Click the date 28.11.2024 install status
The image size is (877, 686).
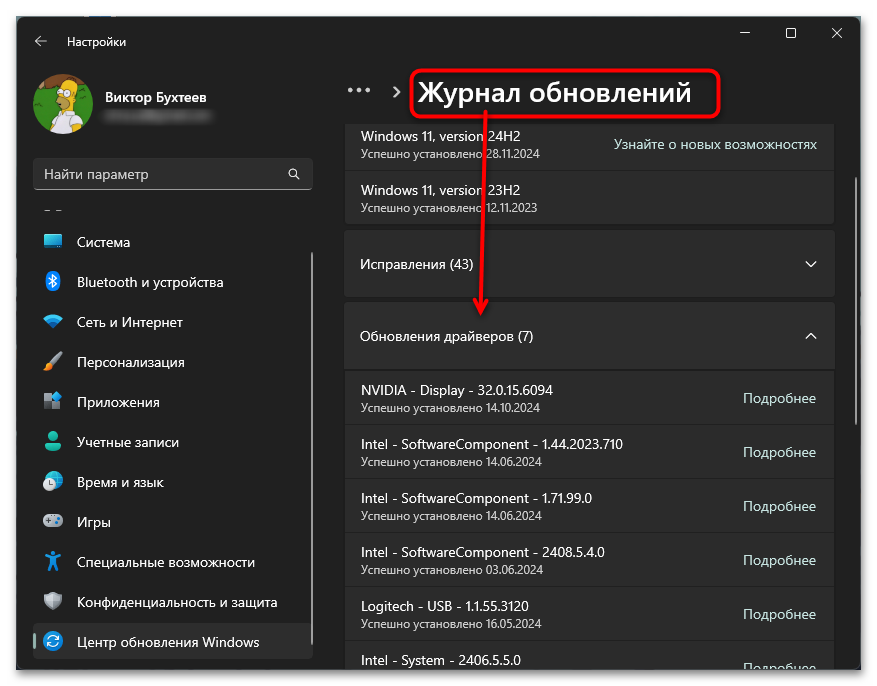point(450,154)
